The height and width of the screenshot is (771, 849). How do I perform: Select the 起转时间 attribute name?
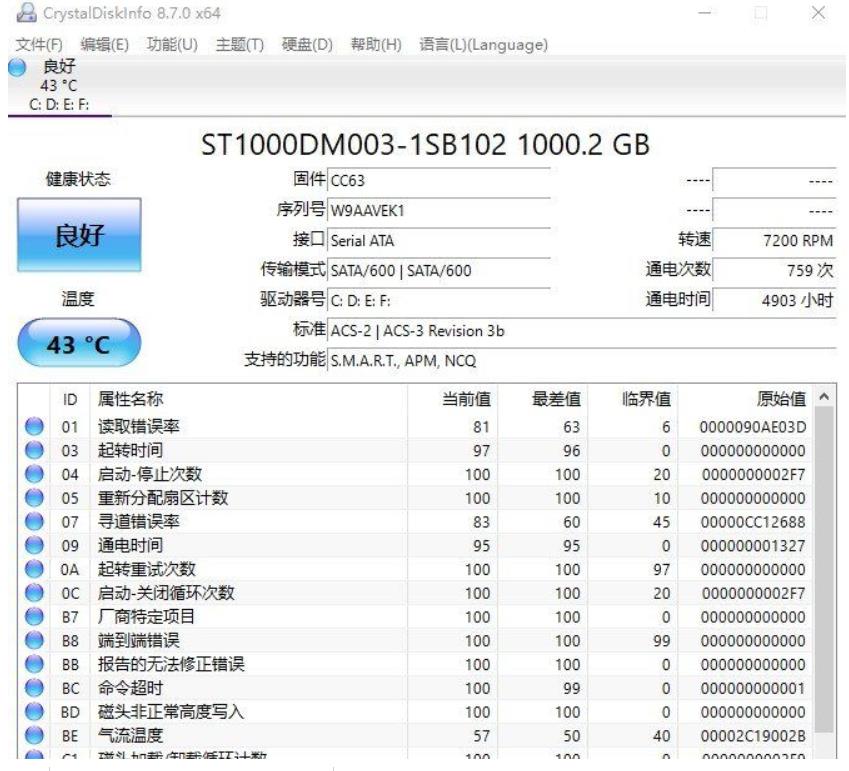(130, 450)
